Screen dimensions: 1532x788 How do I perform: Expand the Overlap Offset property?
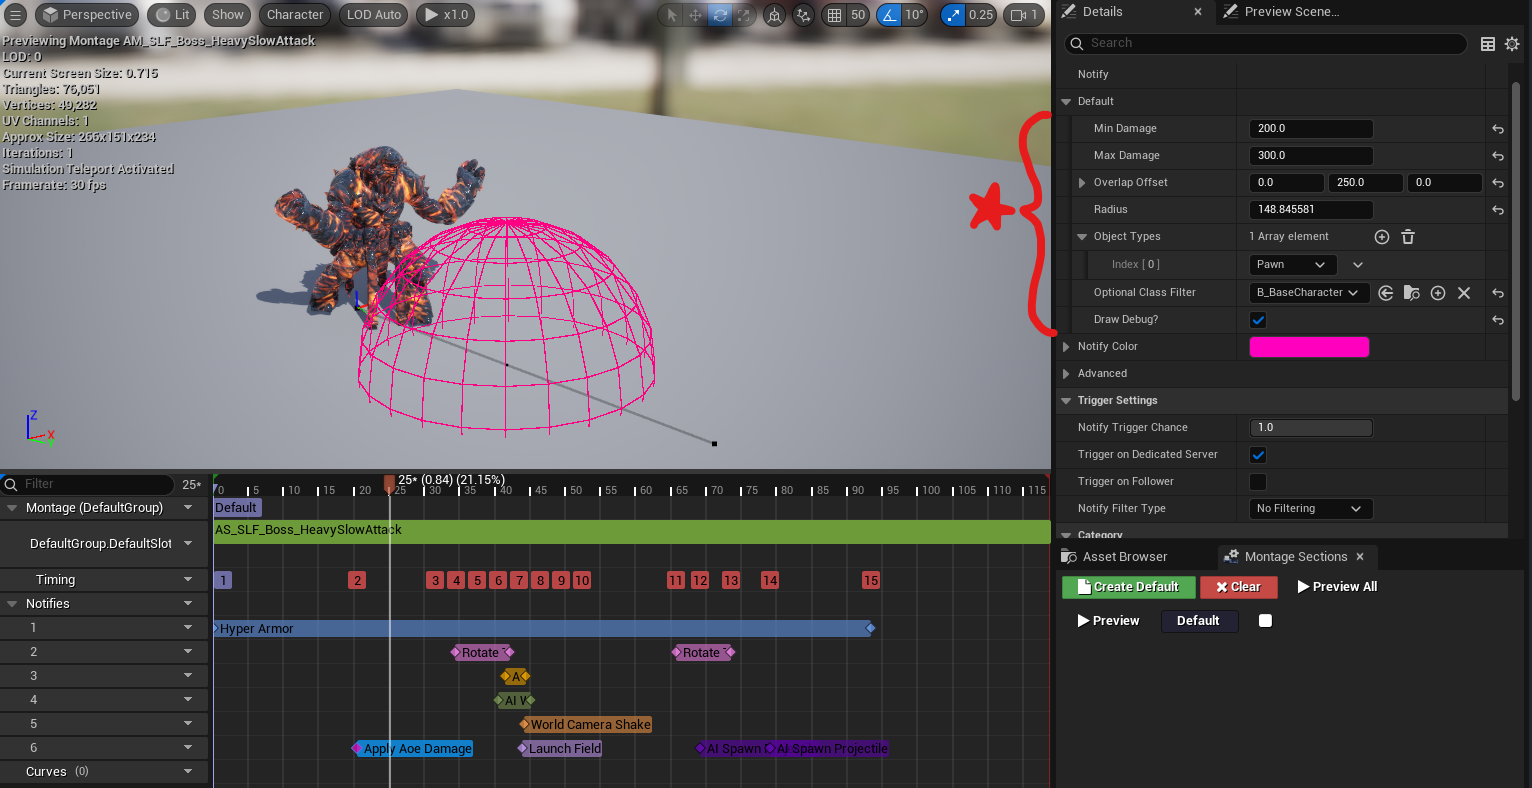(1082, 183)
